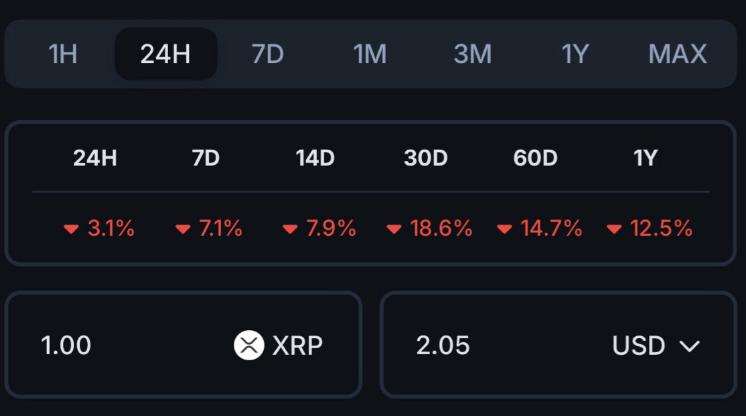The height and width of the screenshot is (416, 746).
Task: Click the 30D column header
Action: pos(425,158)
